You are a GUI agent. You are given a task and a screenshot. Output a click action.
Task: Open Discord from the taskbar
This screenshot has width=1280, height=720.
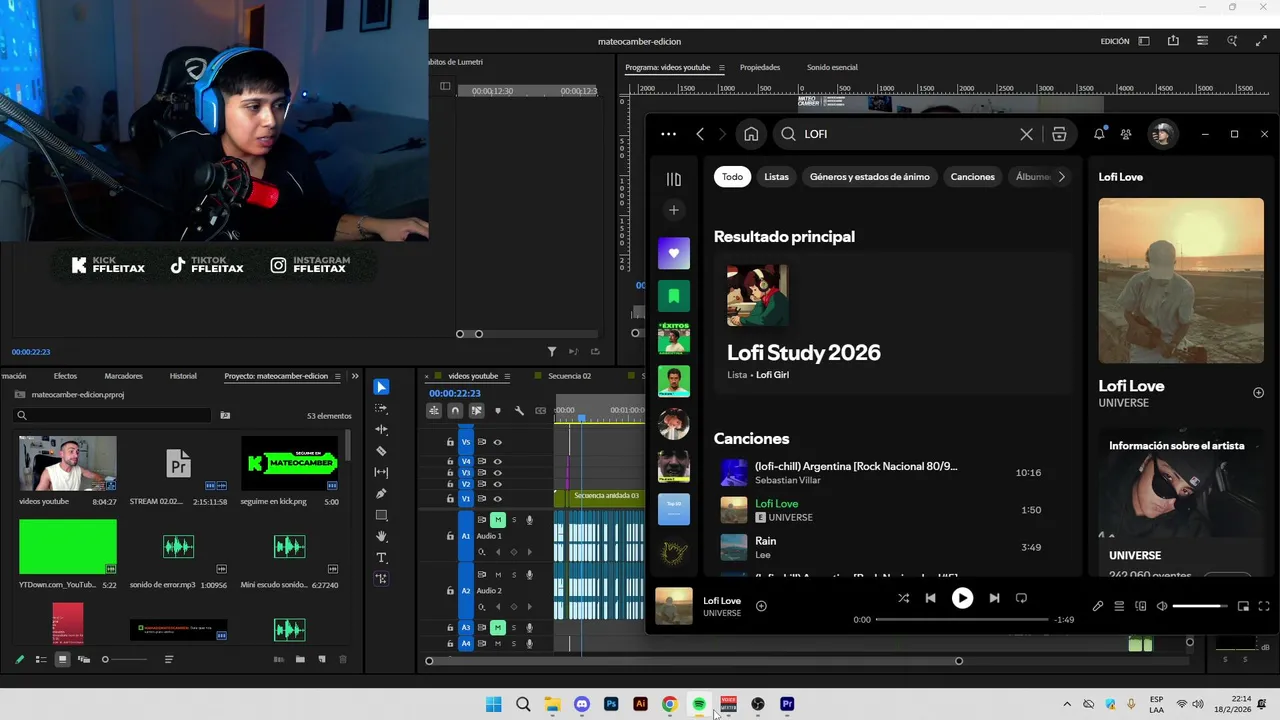tap(582, 704)
